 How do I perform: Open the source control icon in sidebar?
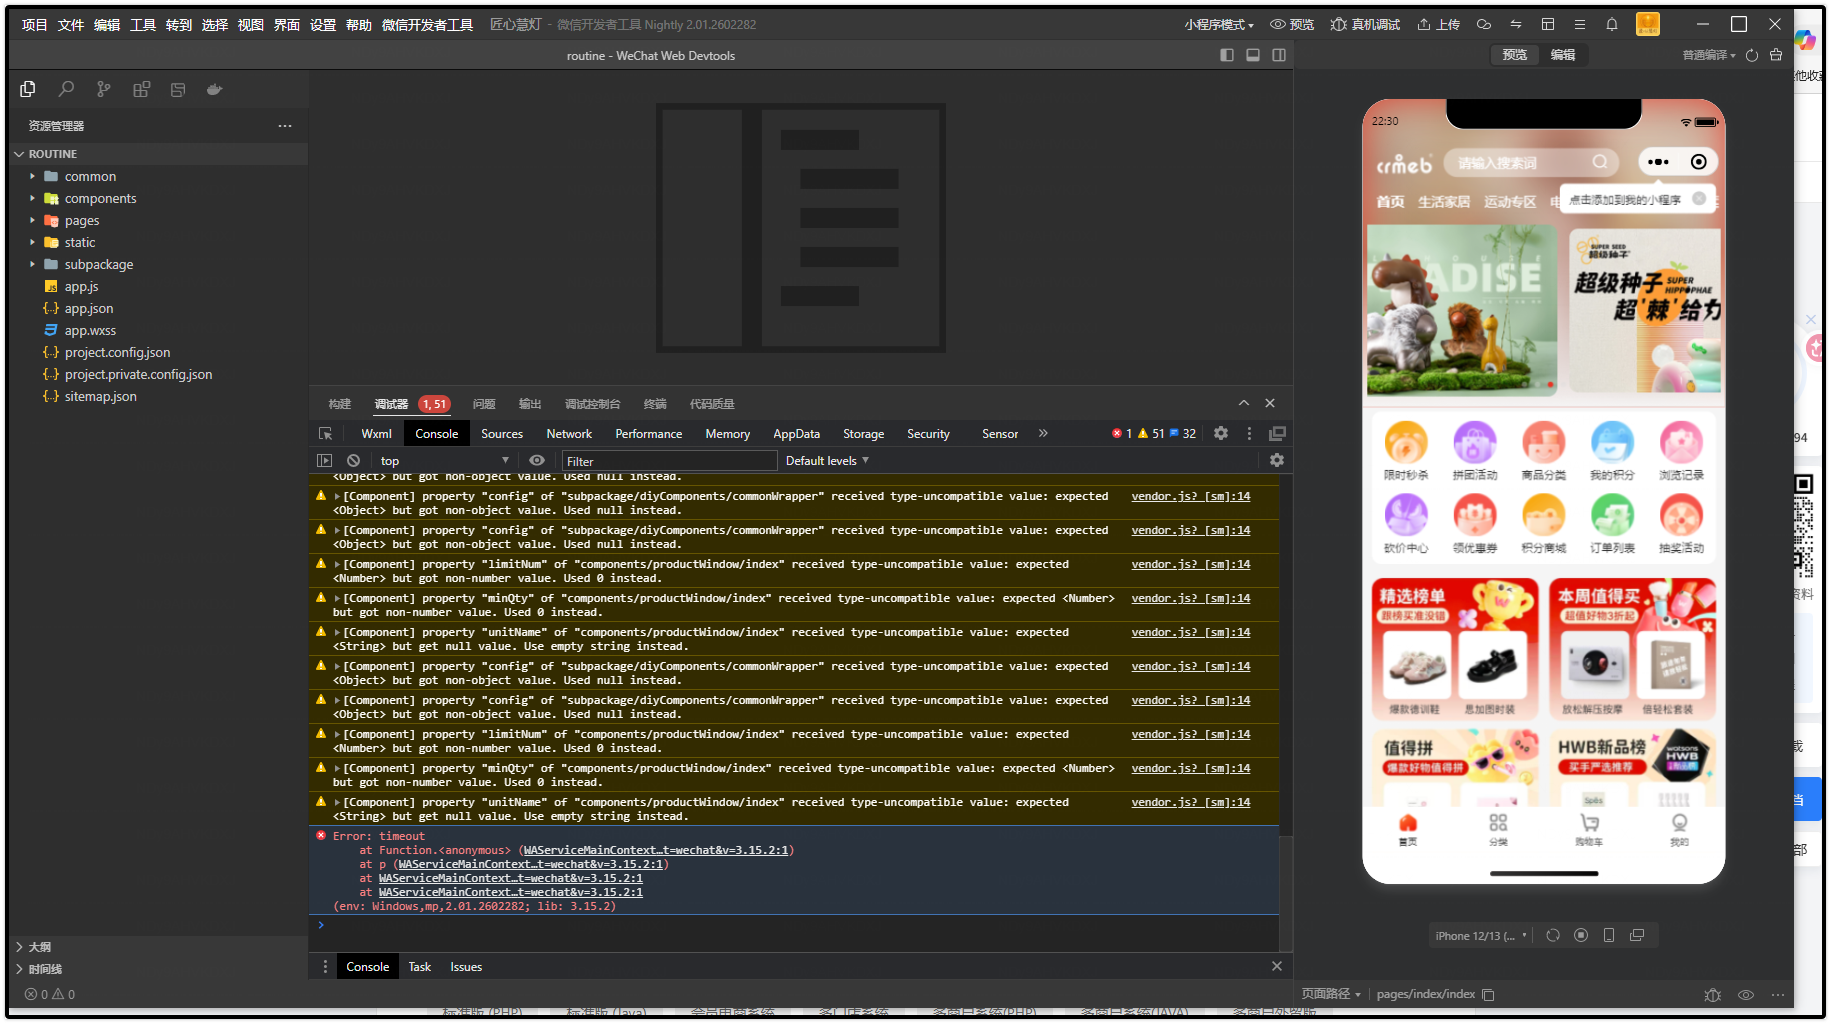tap(104, 89)
